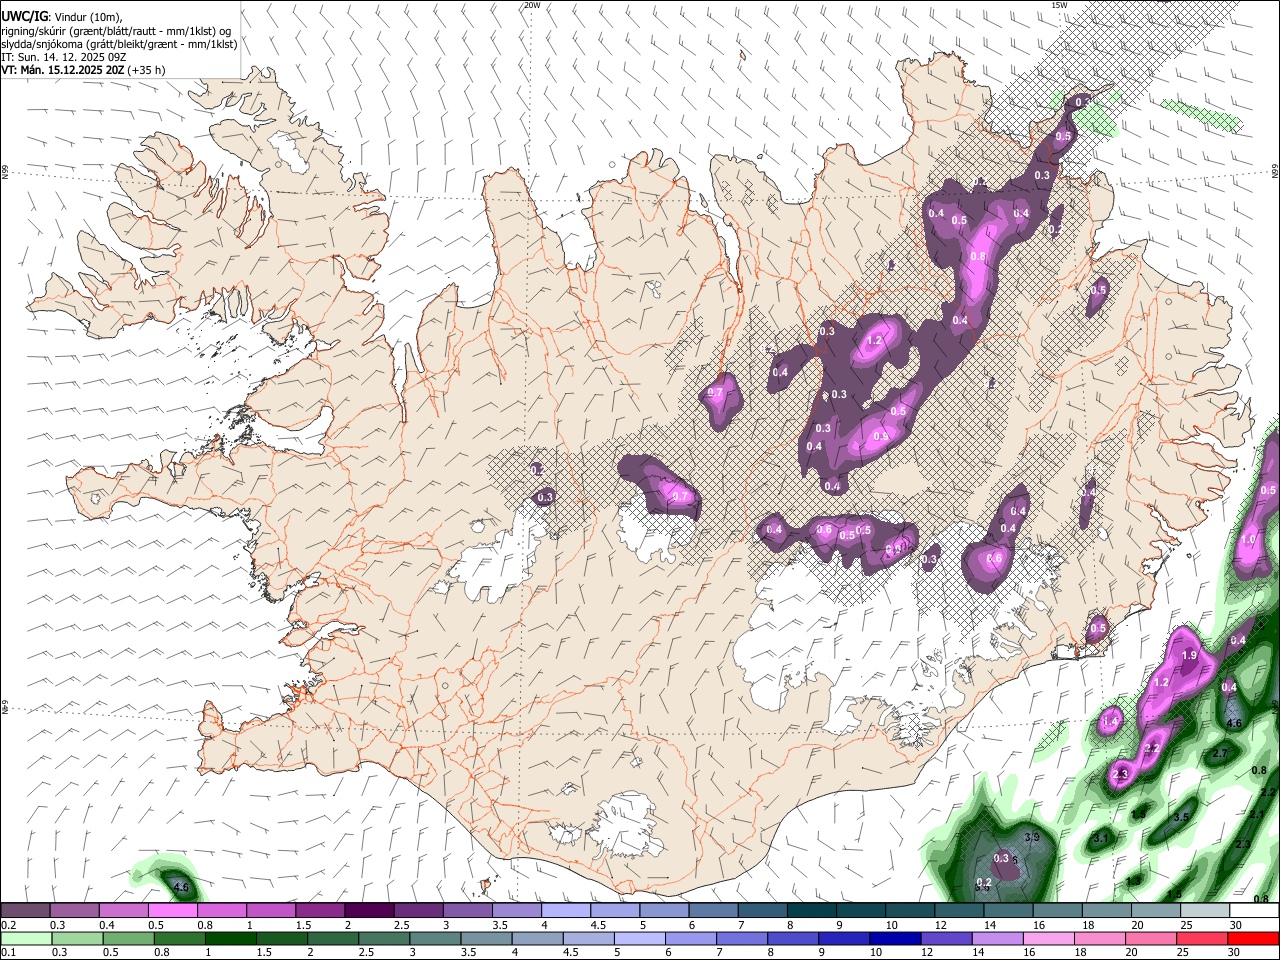
Task: Select the darkest purple snow swatch between 2 and 2.5
Action: click(369, 911)
